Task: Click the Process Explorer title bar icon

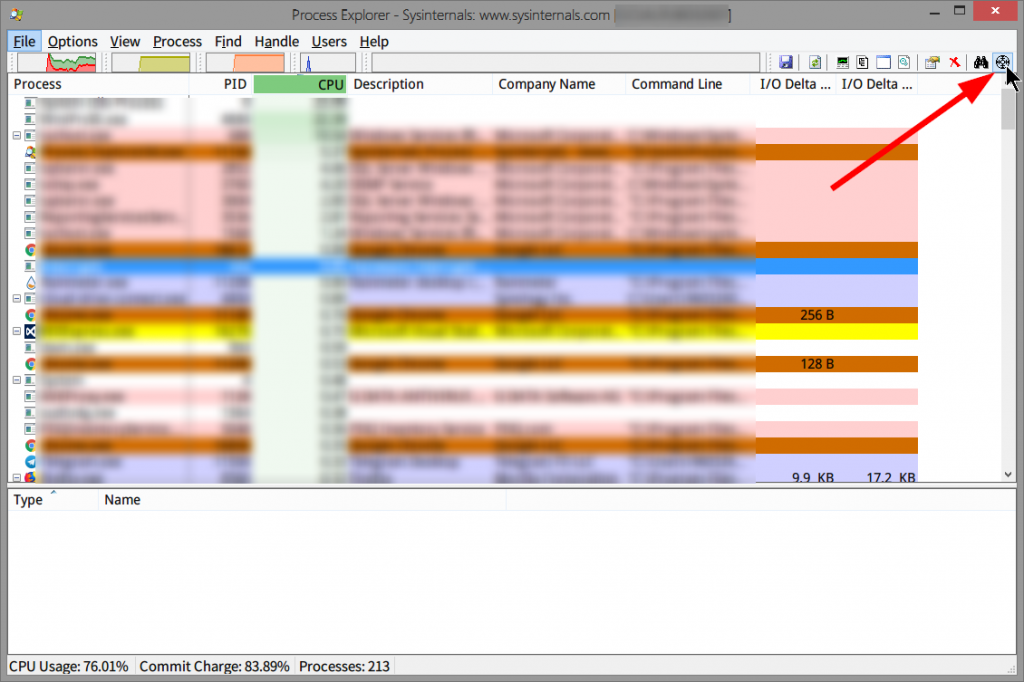Action: tap(17, 14)
